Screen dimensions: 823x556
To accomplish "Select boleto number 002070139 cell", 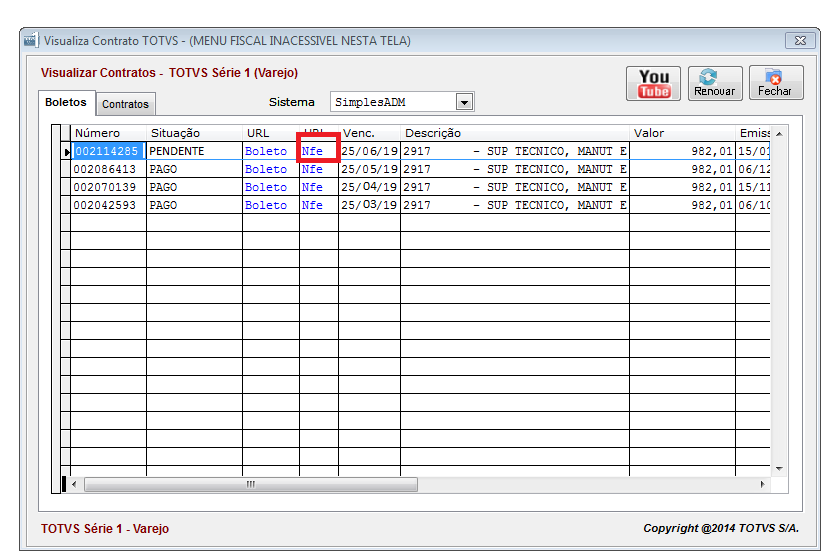I will [108, 187].
